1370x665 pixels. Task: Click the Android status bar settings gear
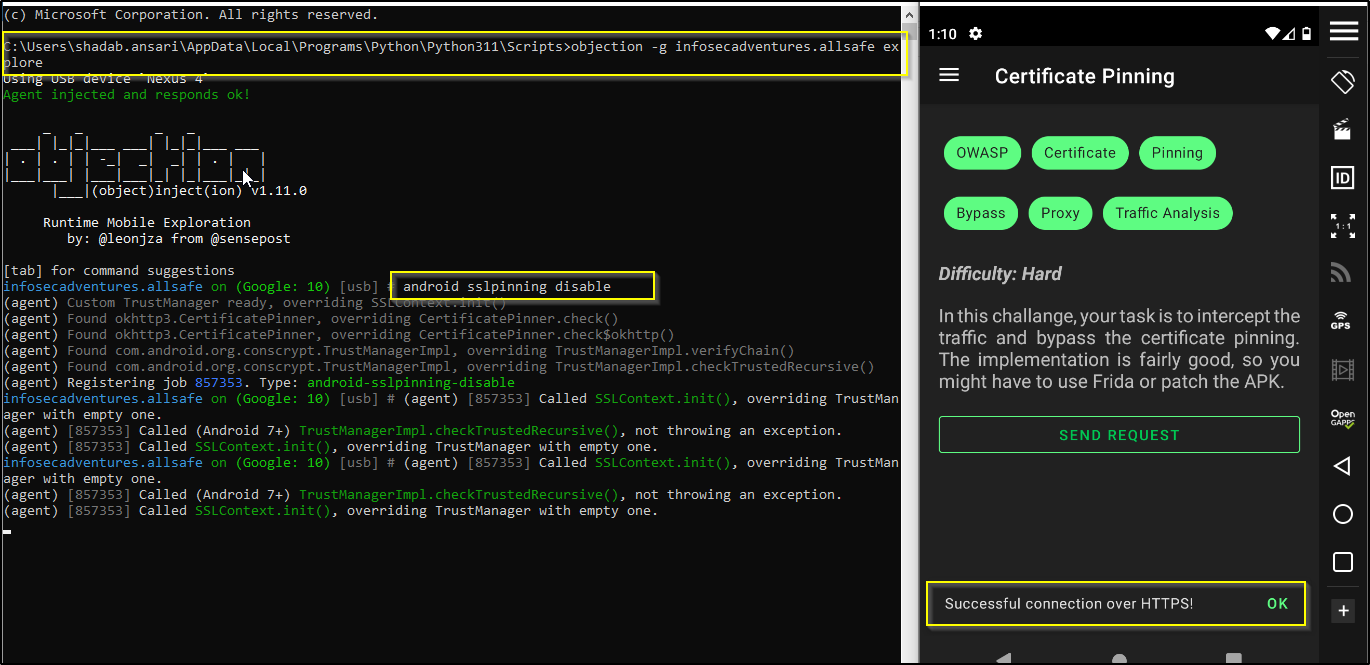click(x=975, y=34)
